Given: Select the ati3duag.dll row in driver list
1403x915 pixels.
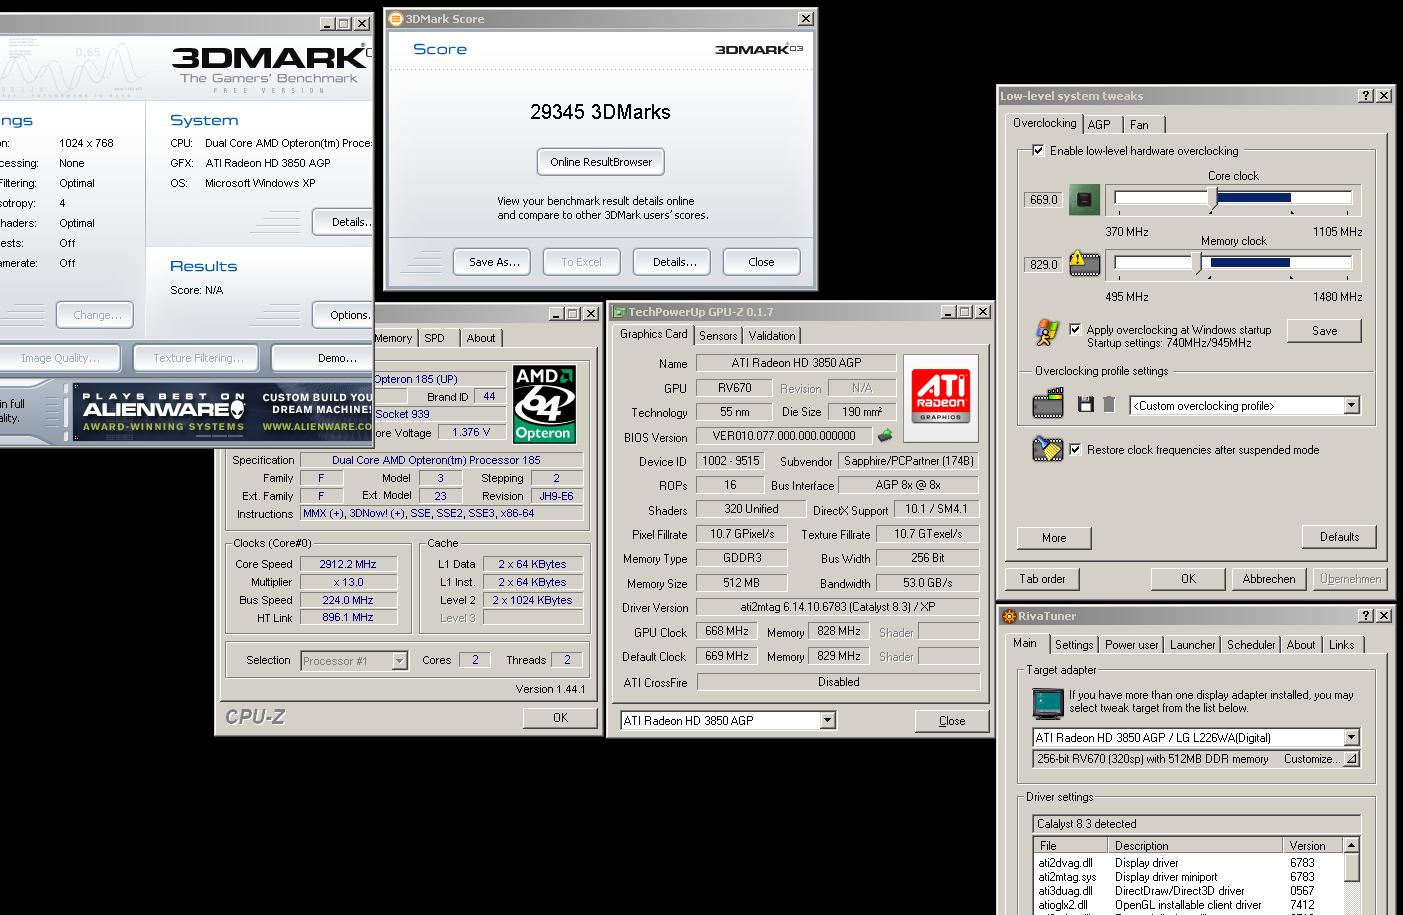Looking at the screenshot, I should 1188,891.
